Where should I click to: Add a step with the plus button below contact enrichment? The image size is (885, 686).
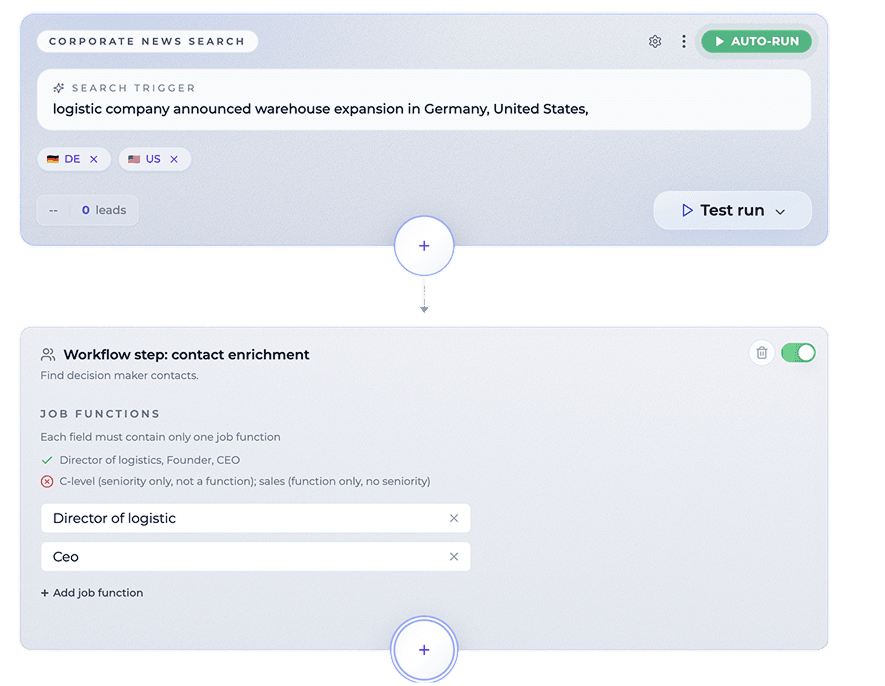tap(424, 649)
